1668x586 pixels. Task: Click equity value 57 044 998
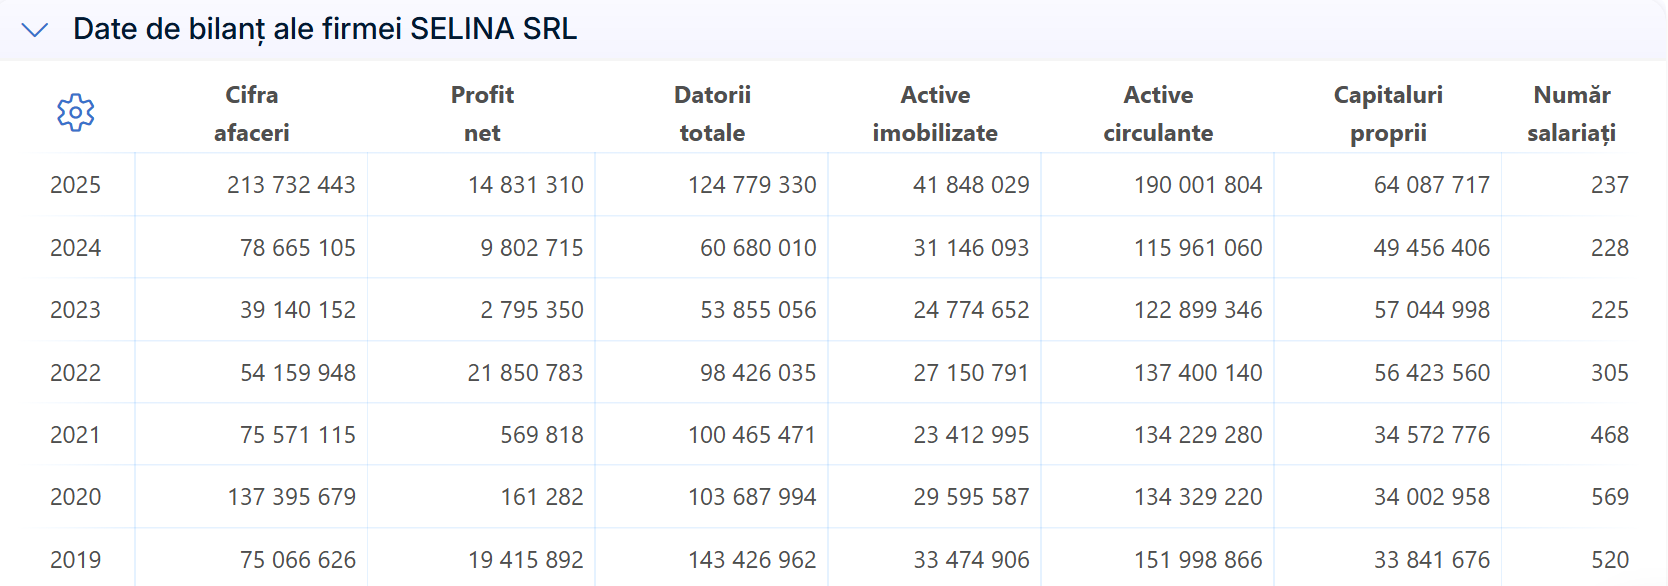pyautogui.click(x=1432, y=310)
